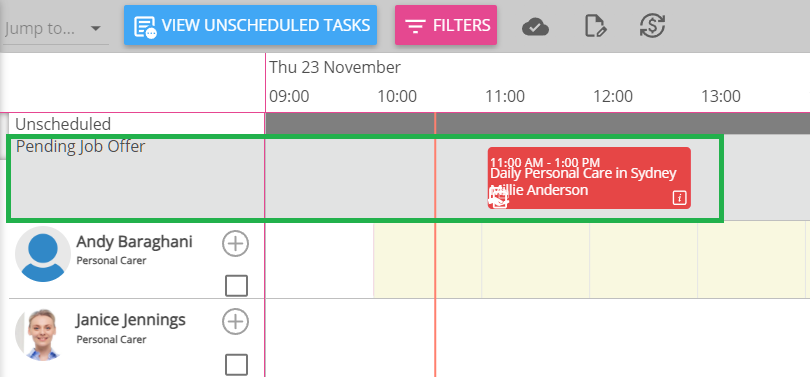
Task: Tick the checkbox for Janice Jennings
Action: [x=237, y=365]
